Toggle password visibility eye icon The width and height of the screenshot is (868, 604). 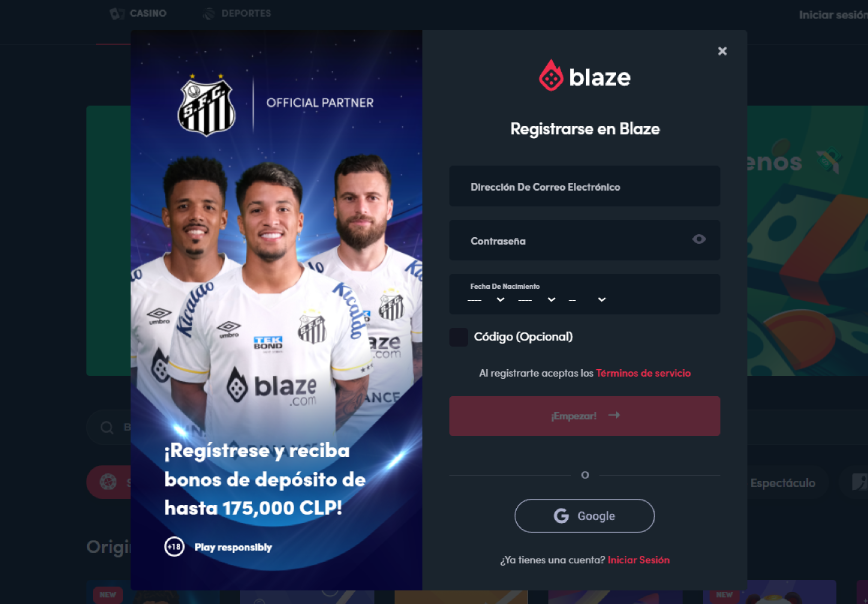[699, 239]
